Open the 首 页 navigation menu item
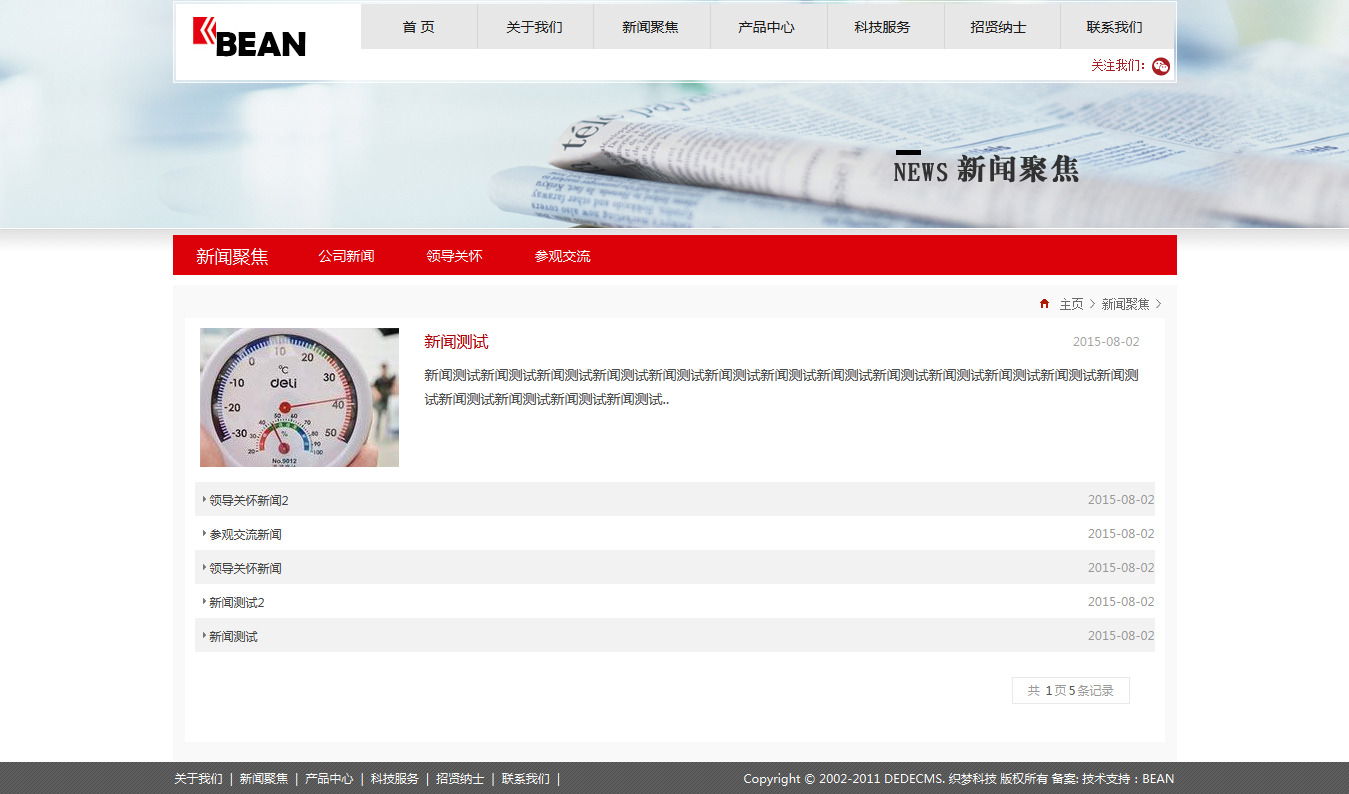Image resolution: width=1349 pixels, height=794 pixels. click(x=419, y=27)
